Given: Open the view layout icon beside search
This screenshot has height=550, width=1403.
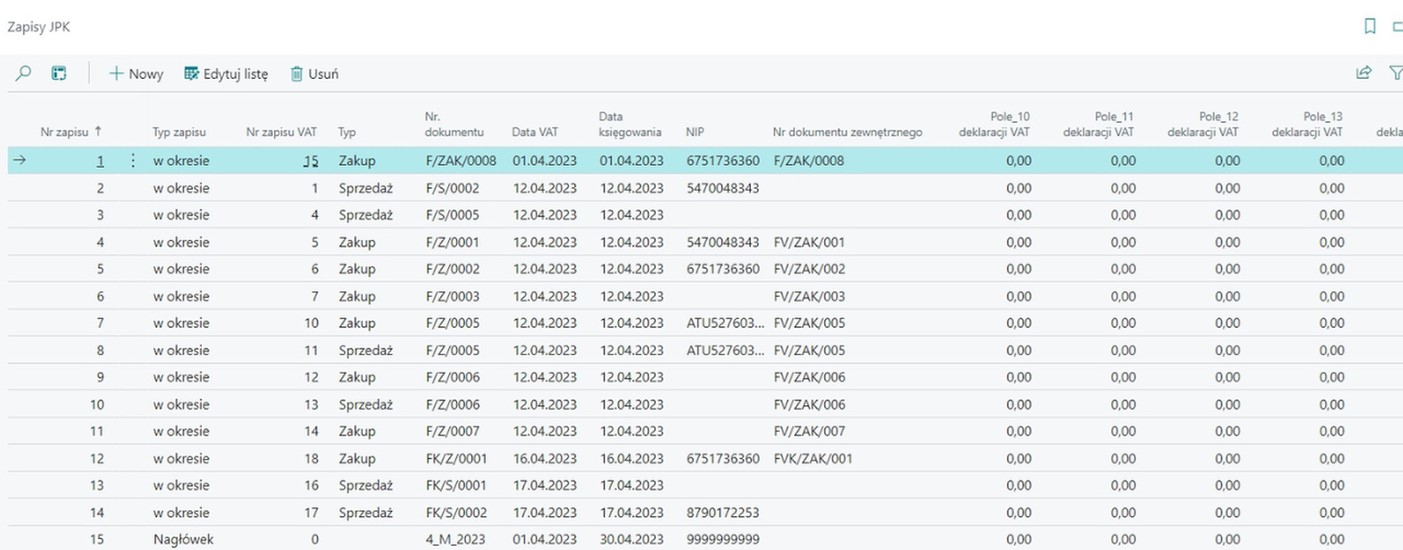Looking at the screenshot, I should (x=59, y=73).
